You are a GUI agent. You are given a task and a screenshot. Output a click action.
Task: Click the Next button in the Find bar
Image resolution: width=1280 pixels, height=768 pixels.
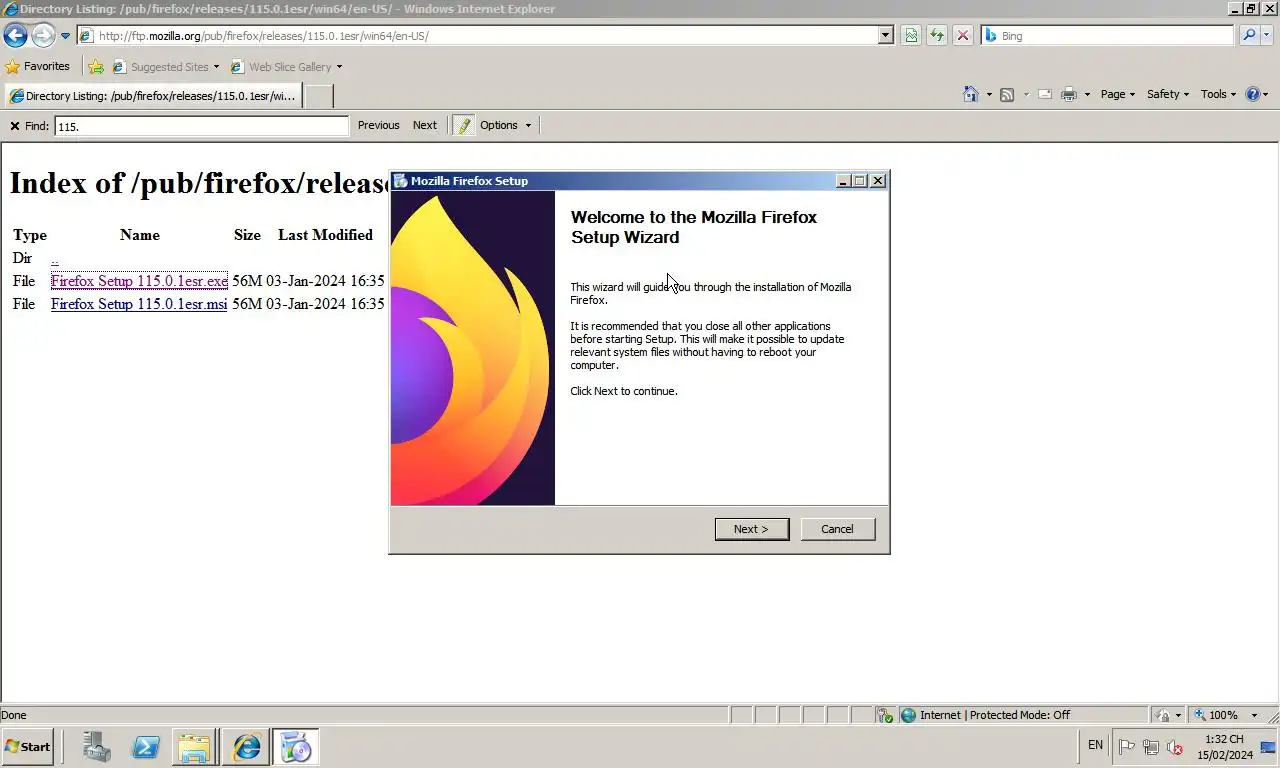[x=425, y=125]
